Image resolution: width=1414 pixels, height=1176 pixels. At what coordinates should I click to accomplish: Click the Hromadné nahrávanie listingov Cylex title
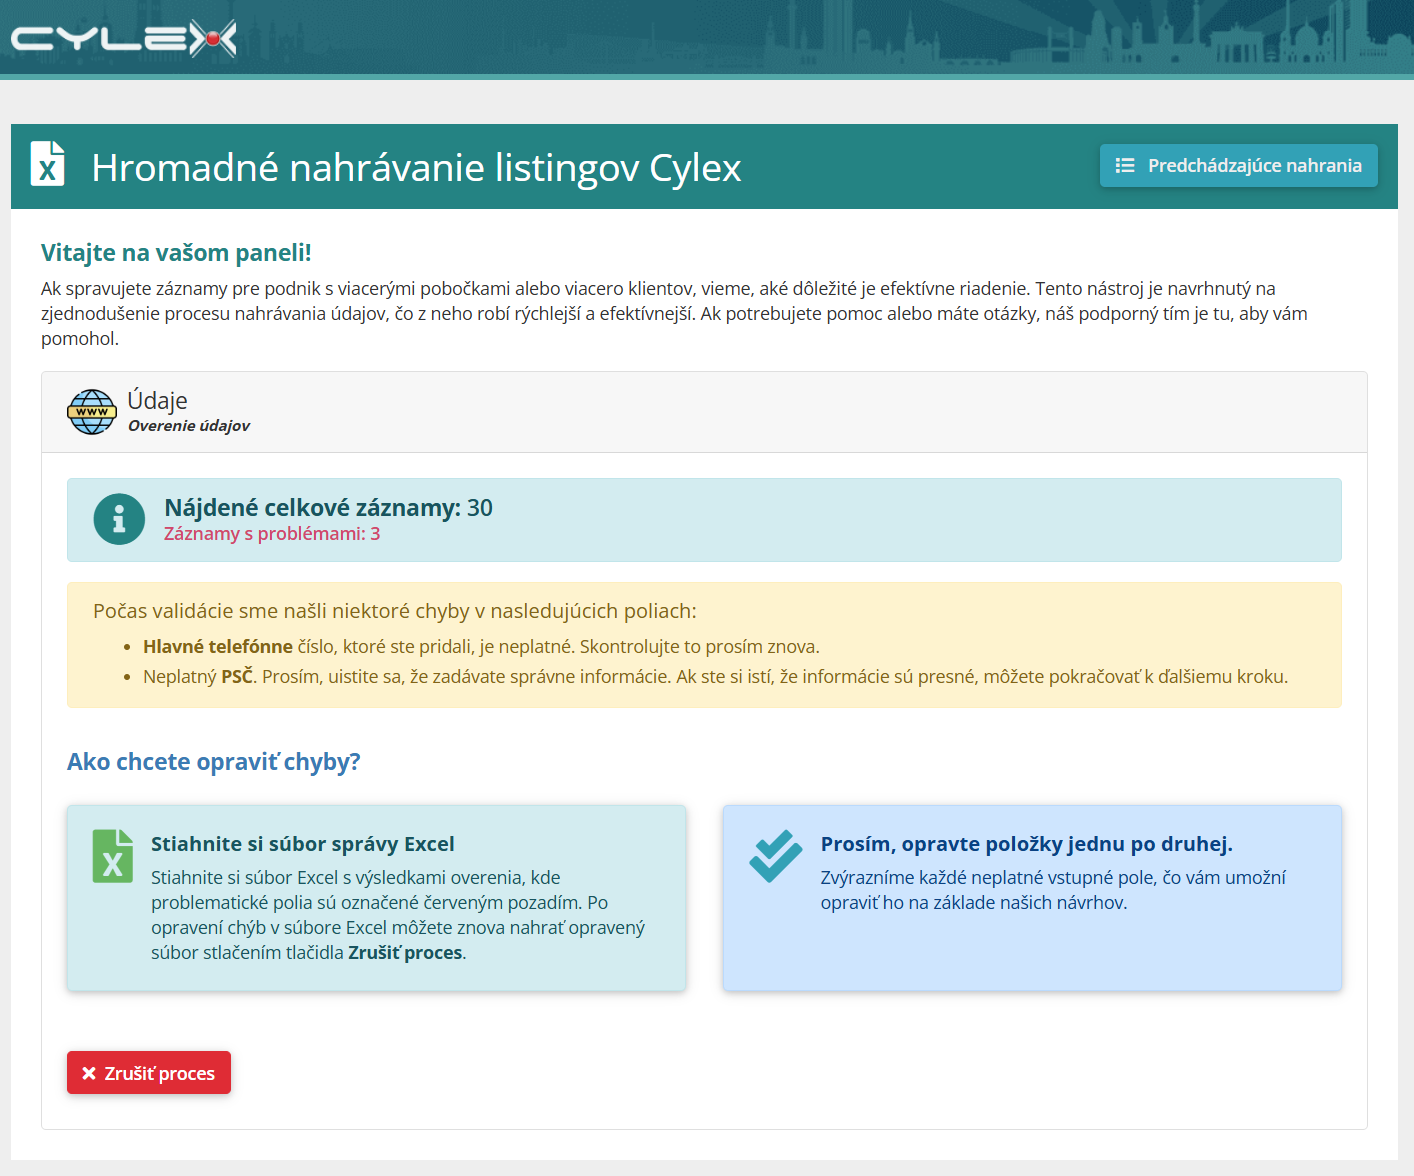coord(416,167)
